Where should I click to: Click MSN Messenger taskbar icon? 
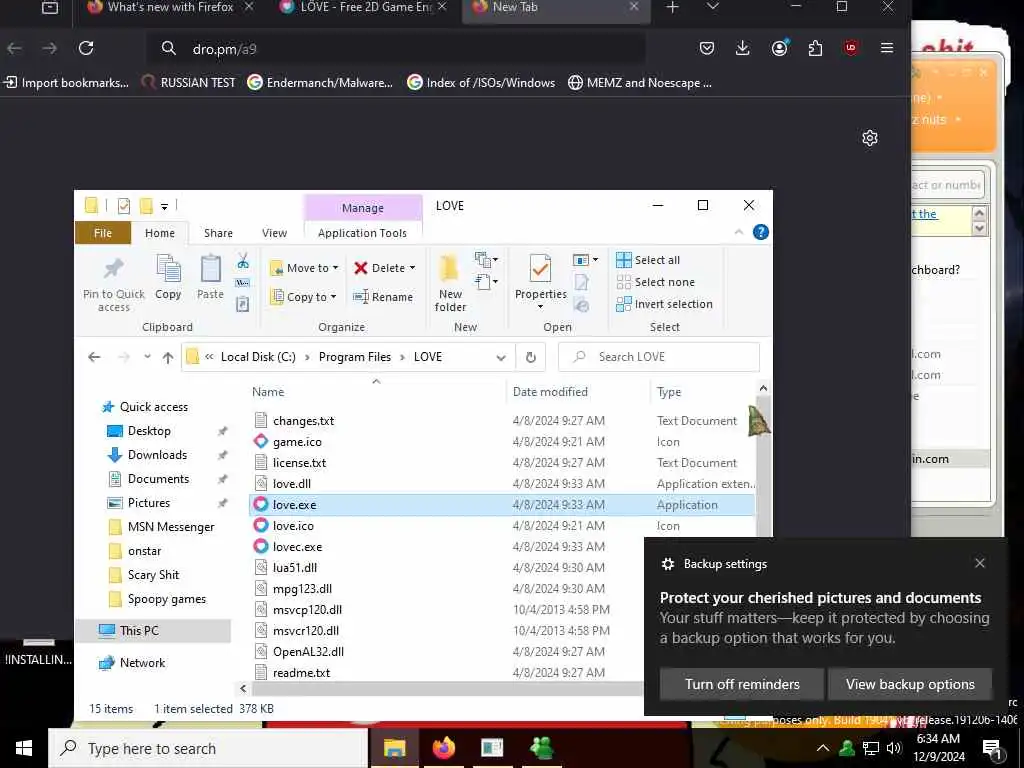[x=542, y=748]
